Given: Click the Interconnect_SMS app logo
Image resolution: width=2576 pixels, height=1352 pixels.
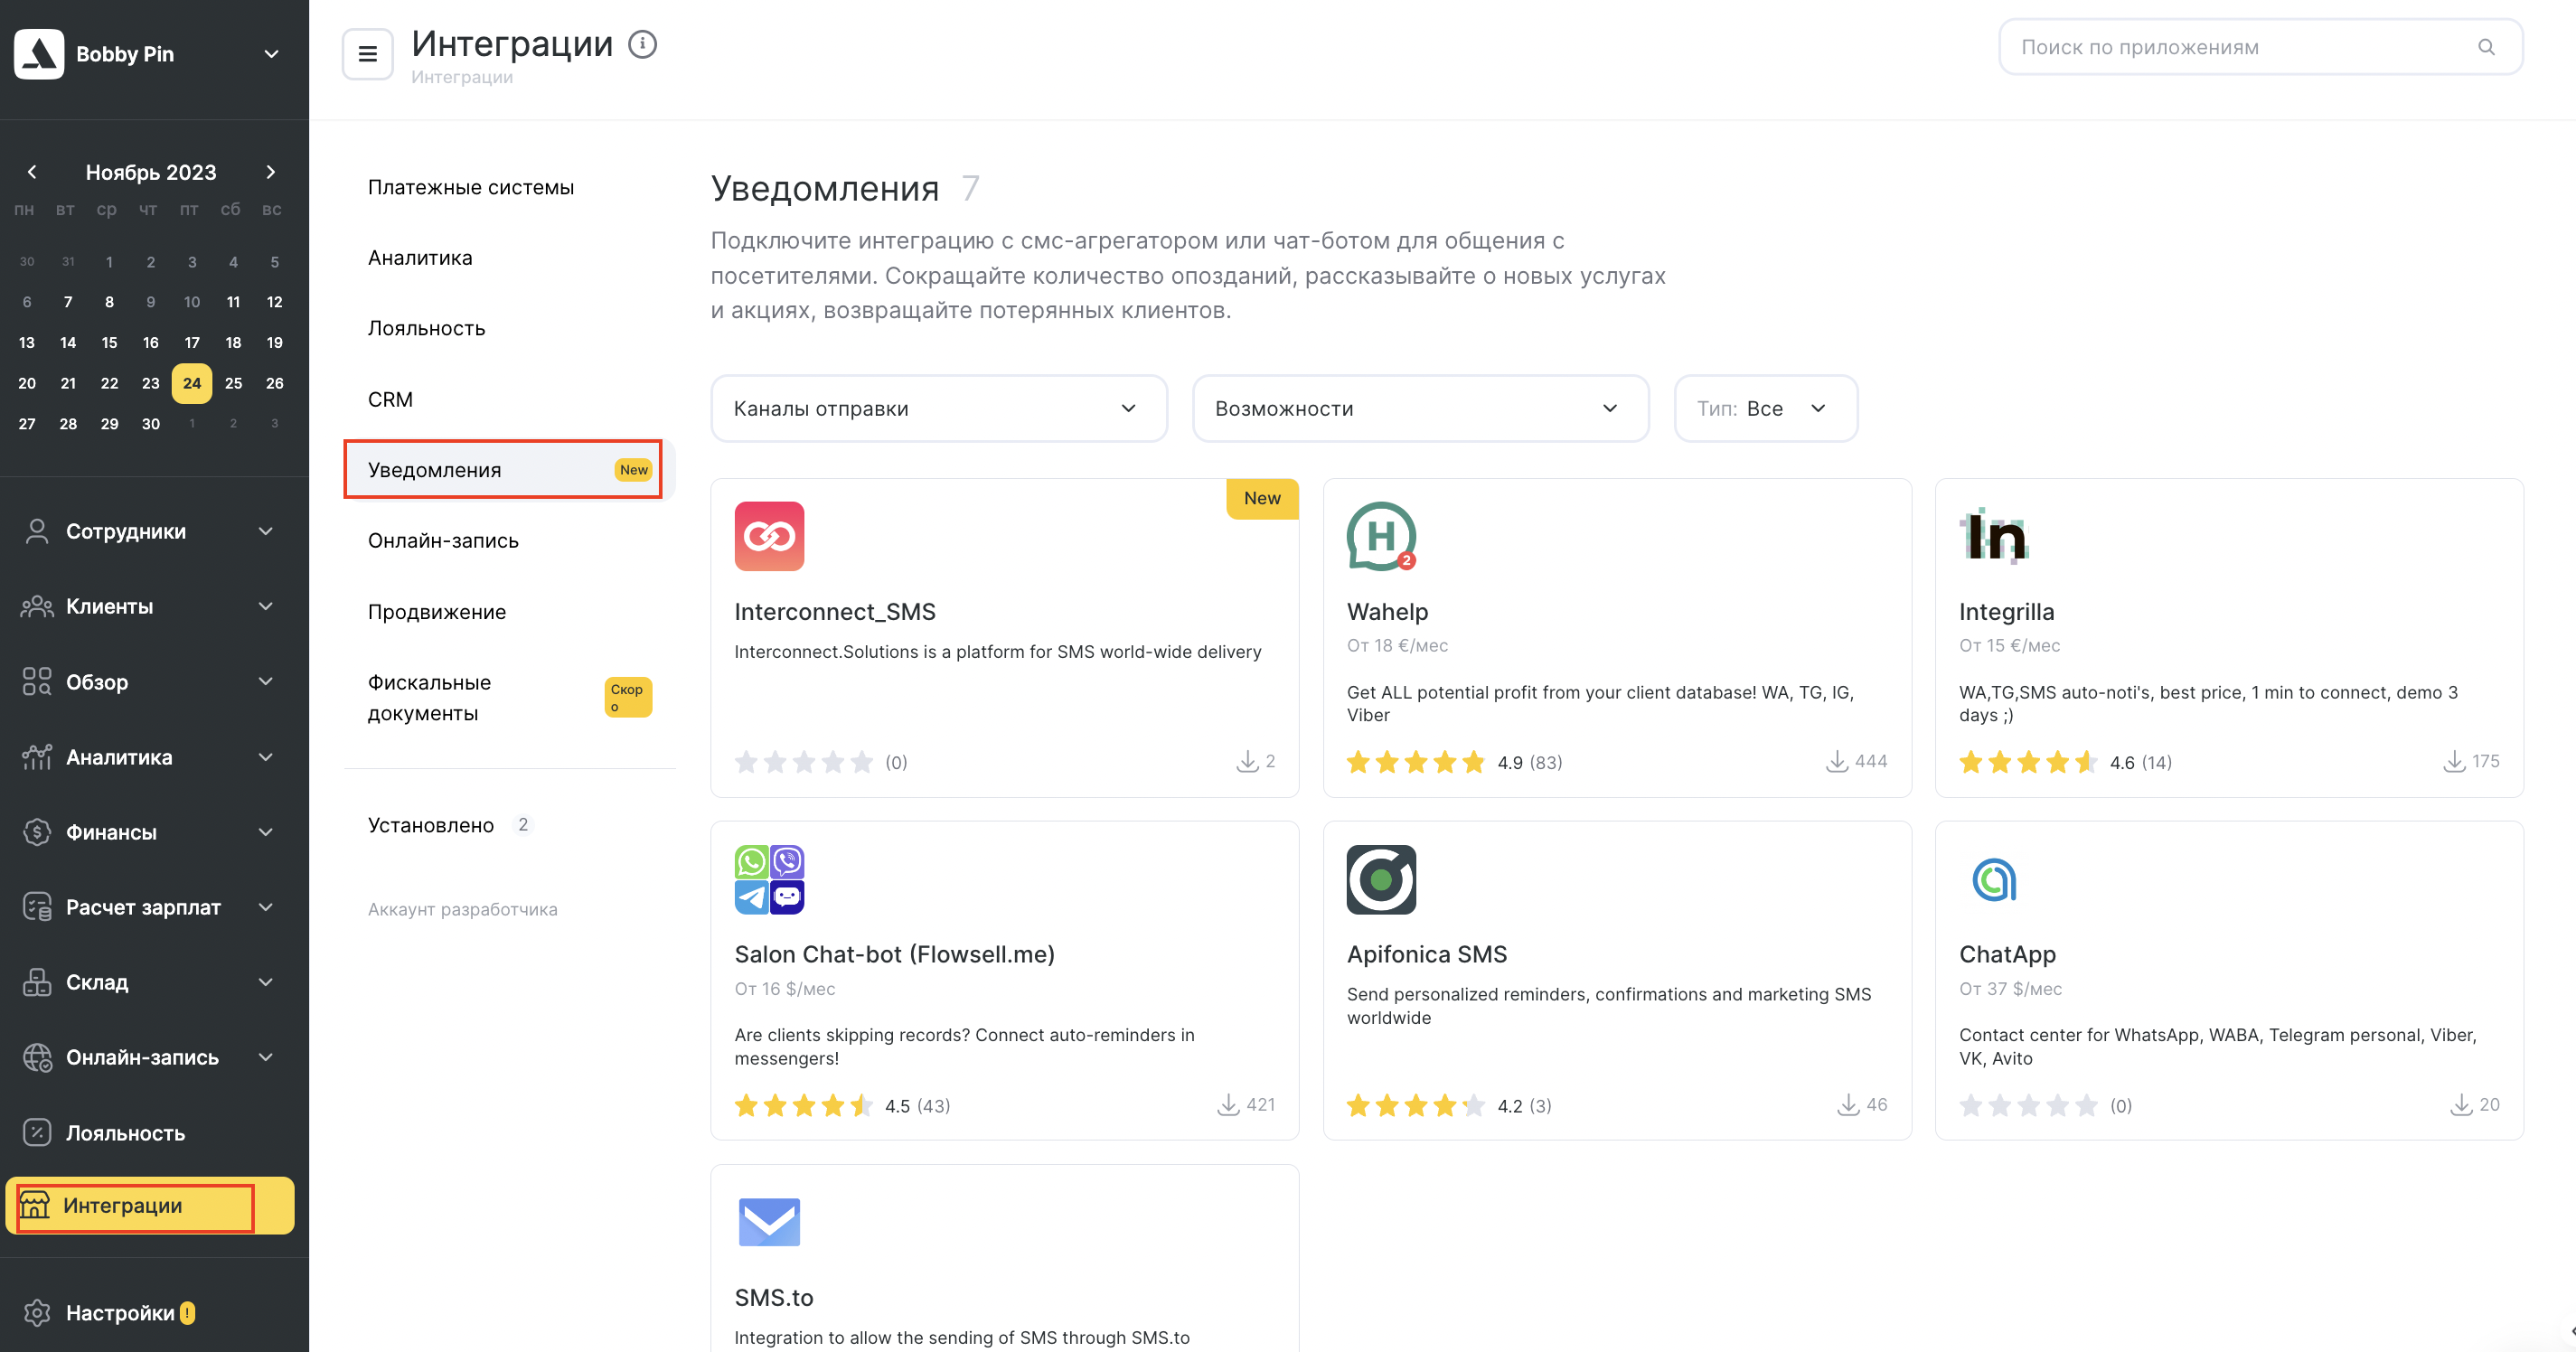Looking at the screenshot, I should (769, 536).
